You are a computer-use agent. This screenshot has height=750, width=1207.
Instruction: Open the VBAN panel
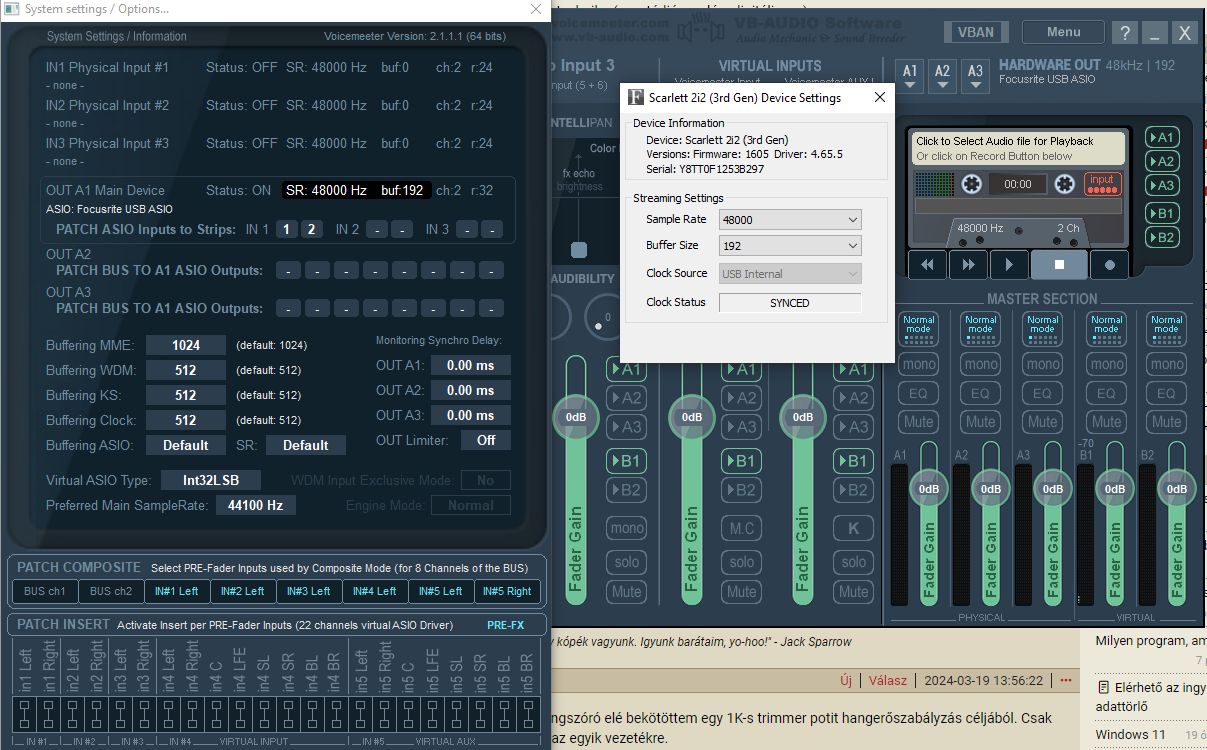click(x=975, y=32)
